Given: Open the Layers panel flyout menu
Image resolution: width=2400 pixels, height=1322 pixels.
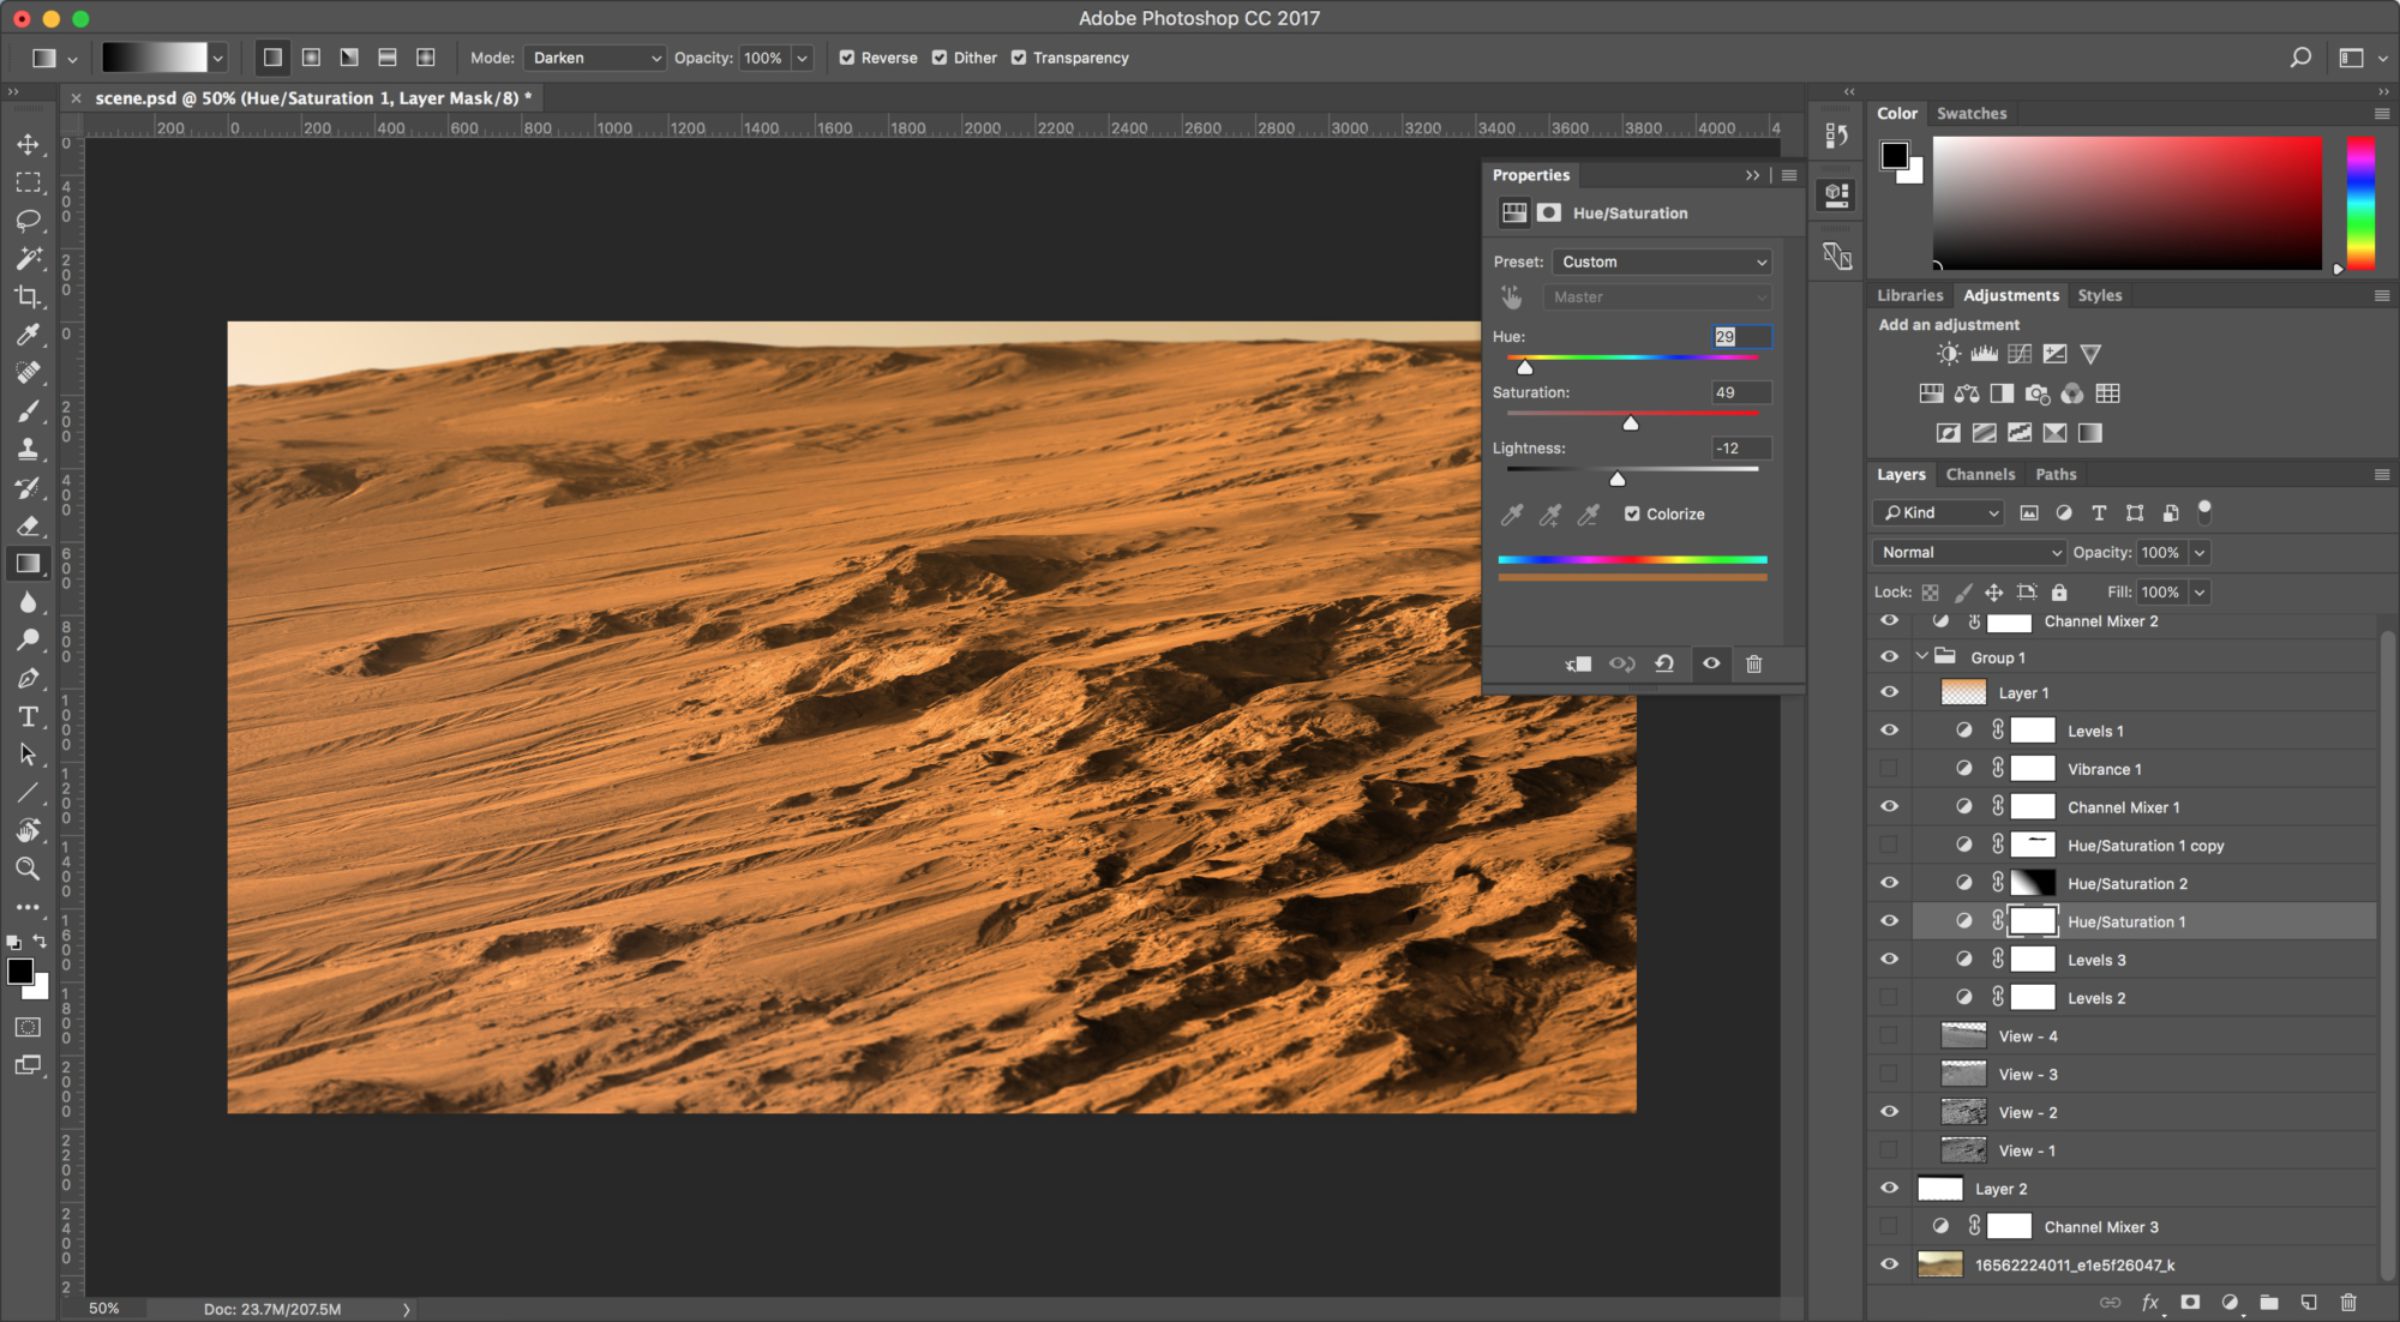Looking at the screenshot, I should (x=2380, y=473).
